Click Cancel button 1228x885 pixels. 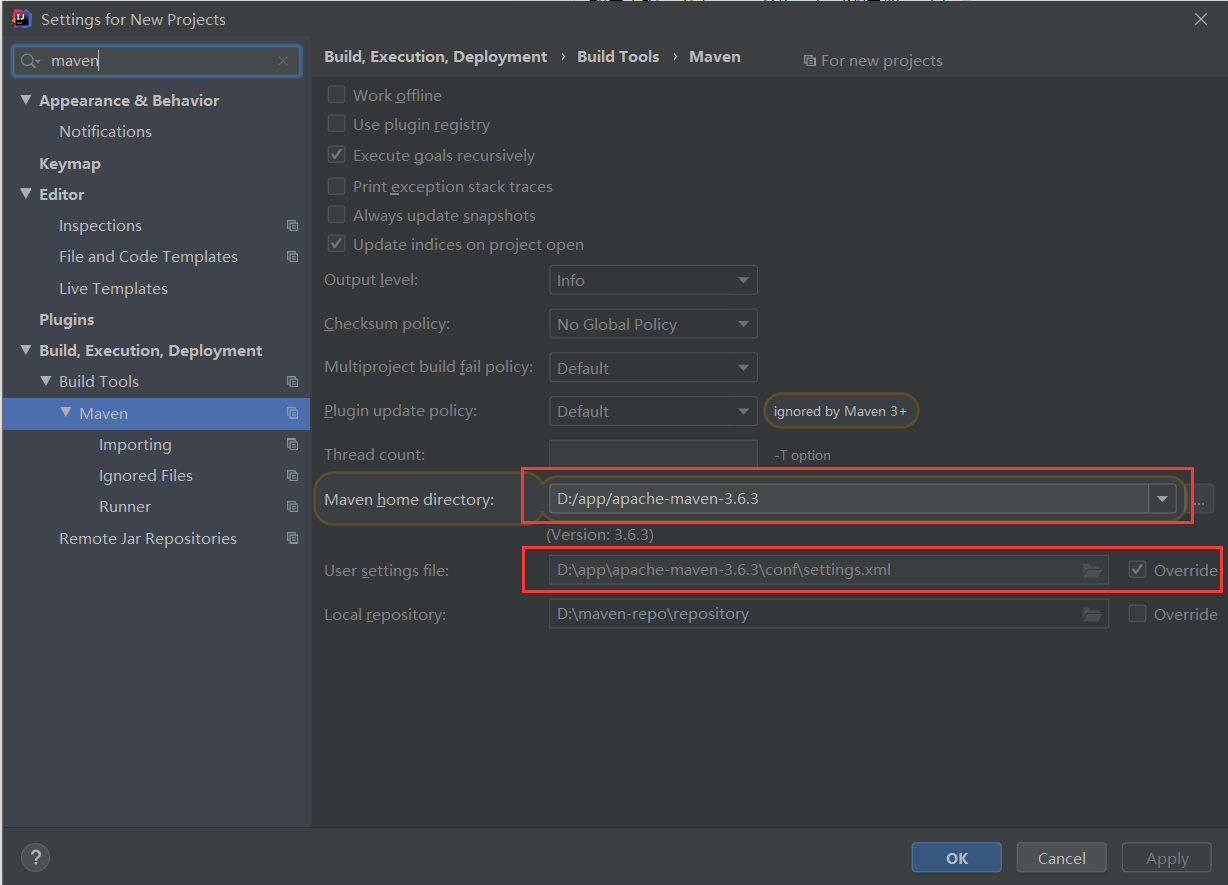point(1062,858)
